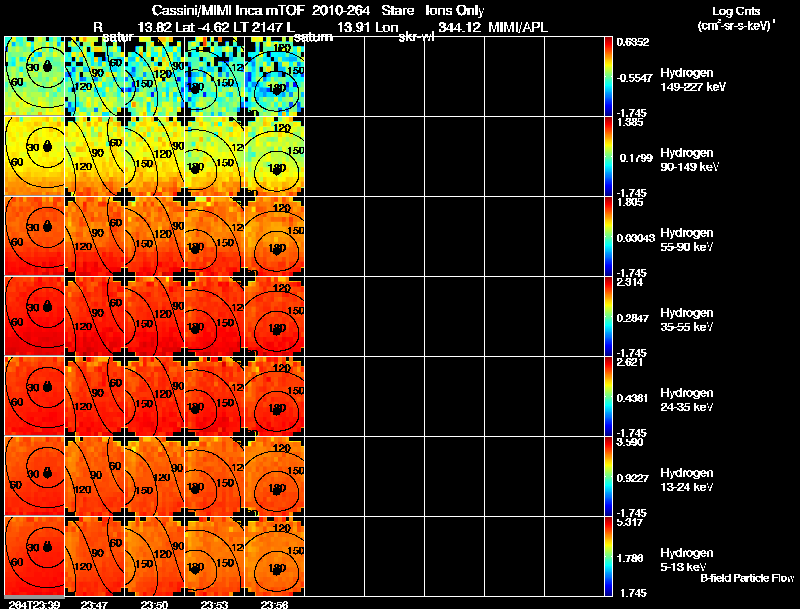Select the 55-90 keV image at 23:56
The width and height of the screenshot is (800, 609).
pyautogui.click(x=275, y=236)
